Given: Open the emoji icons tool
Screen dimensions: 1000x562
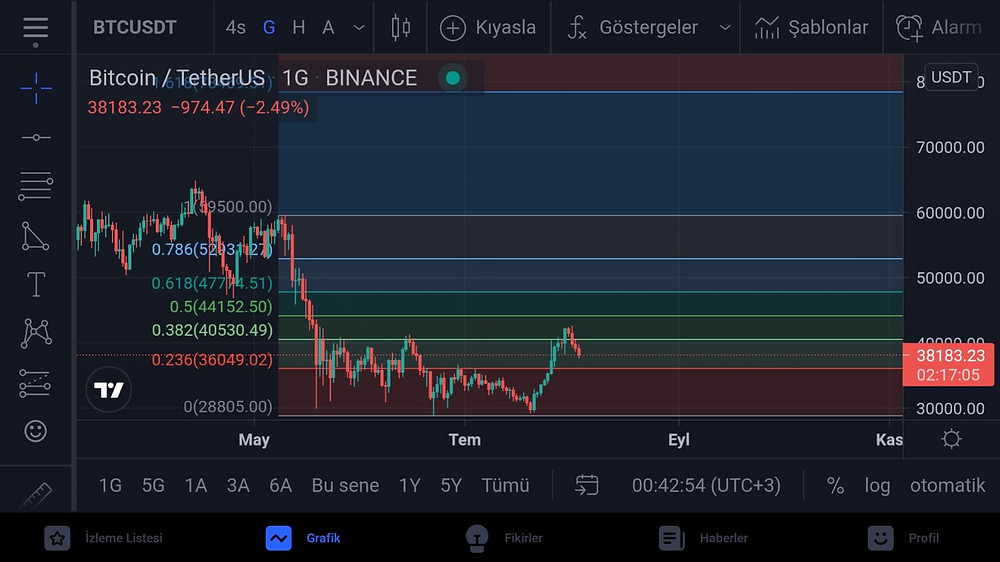Looking at the screenshot, I should (36, 431).
